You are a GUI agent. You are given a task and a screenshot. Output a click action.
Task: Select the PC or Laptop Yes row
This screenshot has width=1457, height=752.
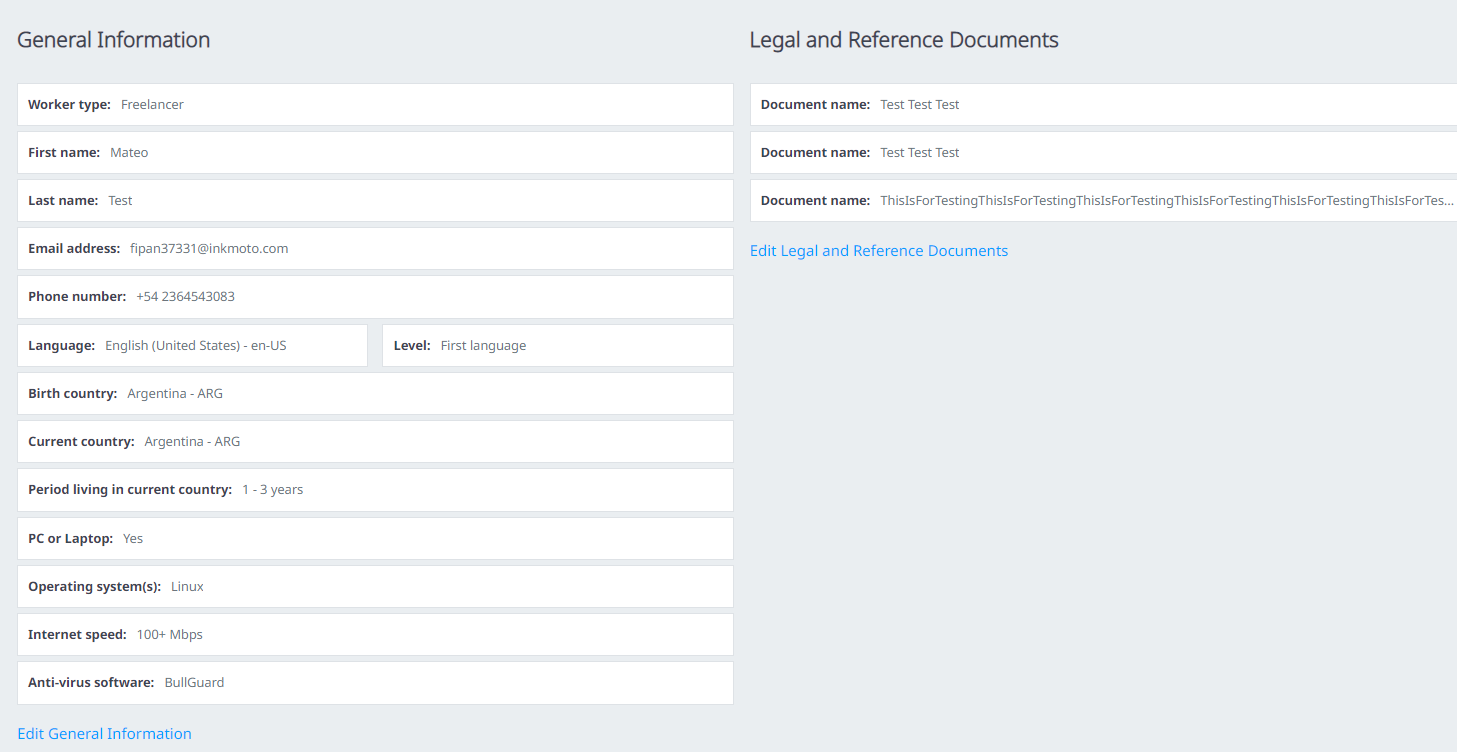pyautogui.click(x=375, y=539)
